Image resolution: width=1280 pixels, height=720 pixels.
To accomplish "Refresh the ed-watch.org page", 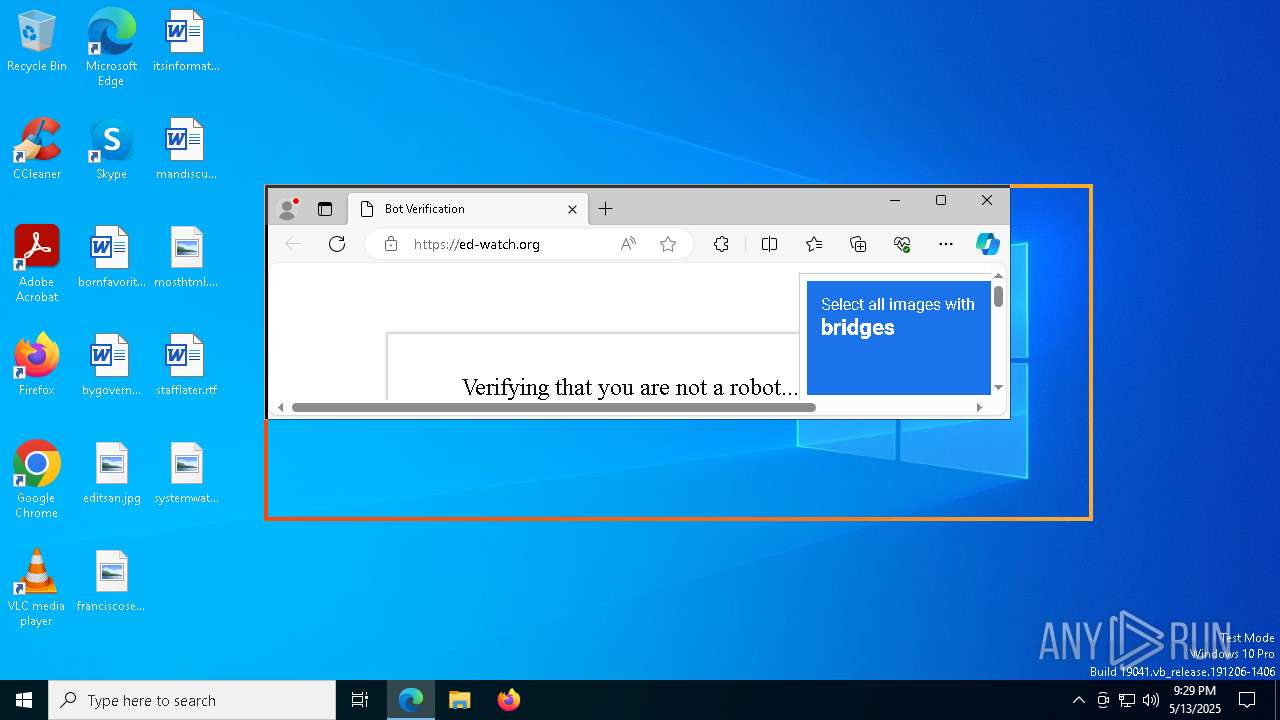I will pos(337,244).
